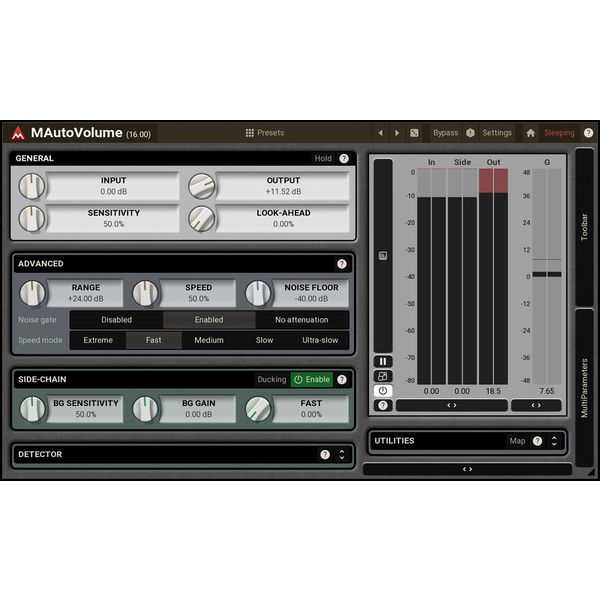Open help for the Advanced panel
The height and width of the screenshot is (600, 600).
[342, 264]
